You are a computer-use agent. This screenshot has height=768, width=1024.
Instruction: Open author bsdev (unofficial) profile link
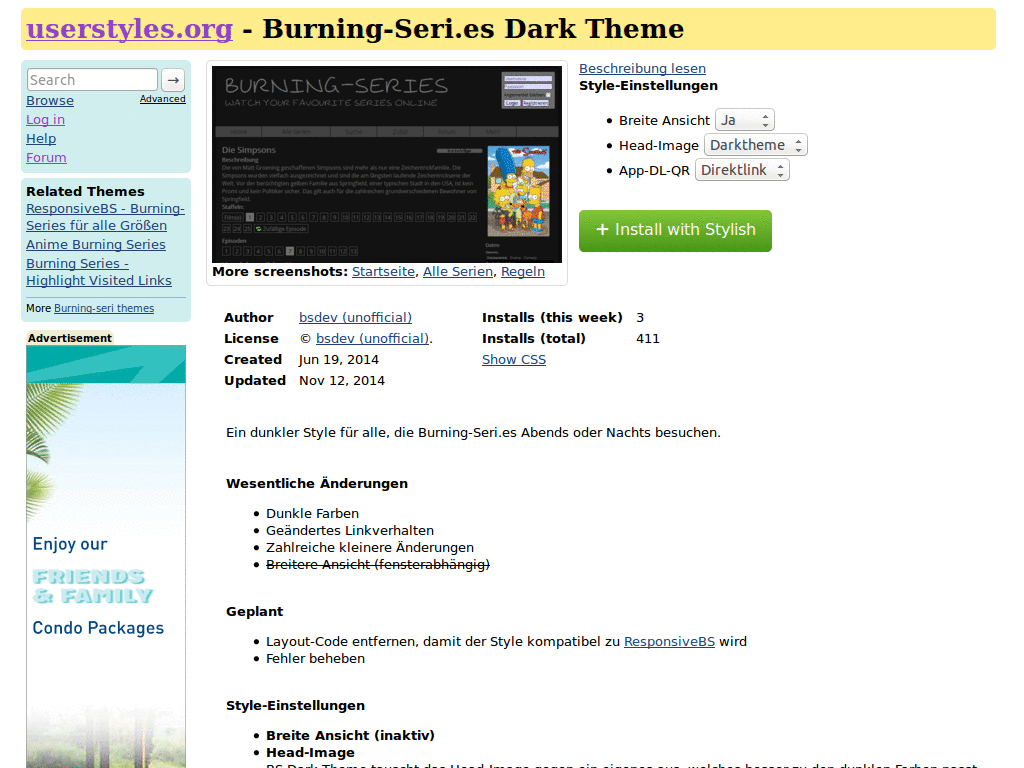[x=355, y=317]
